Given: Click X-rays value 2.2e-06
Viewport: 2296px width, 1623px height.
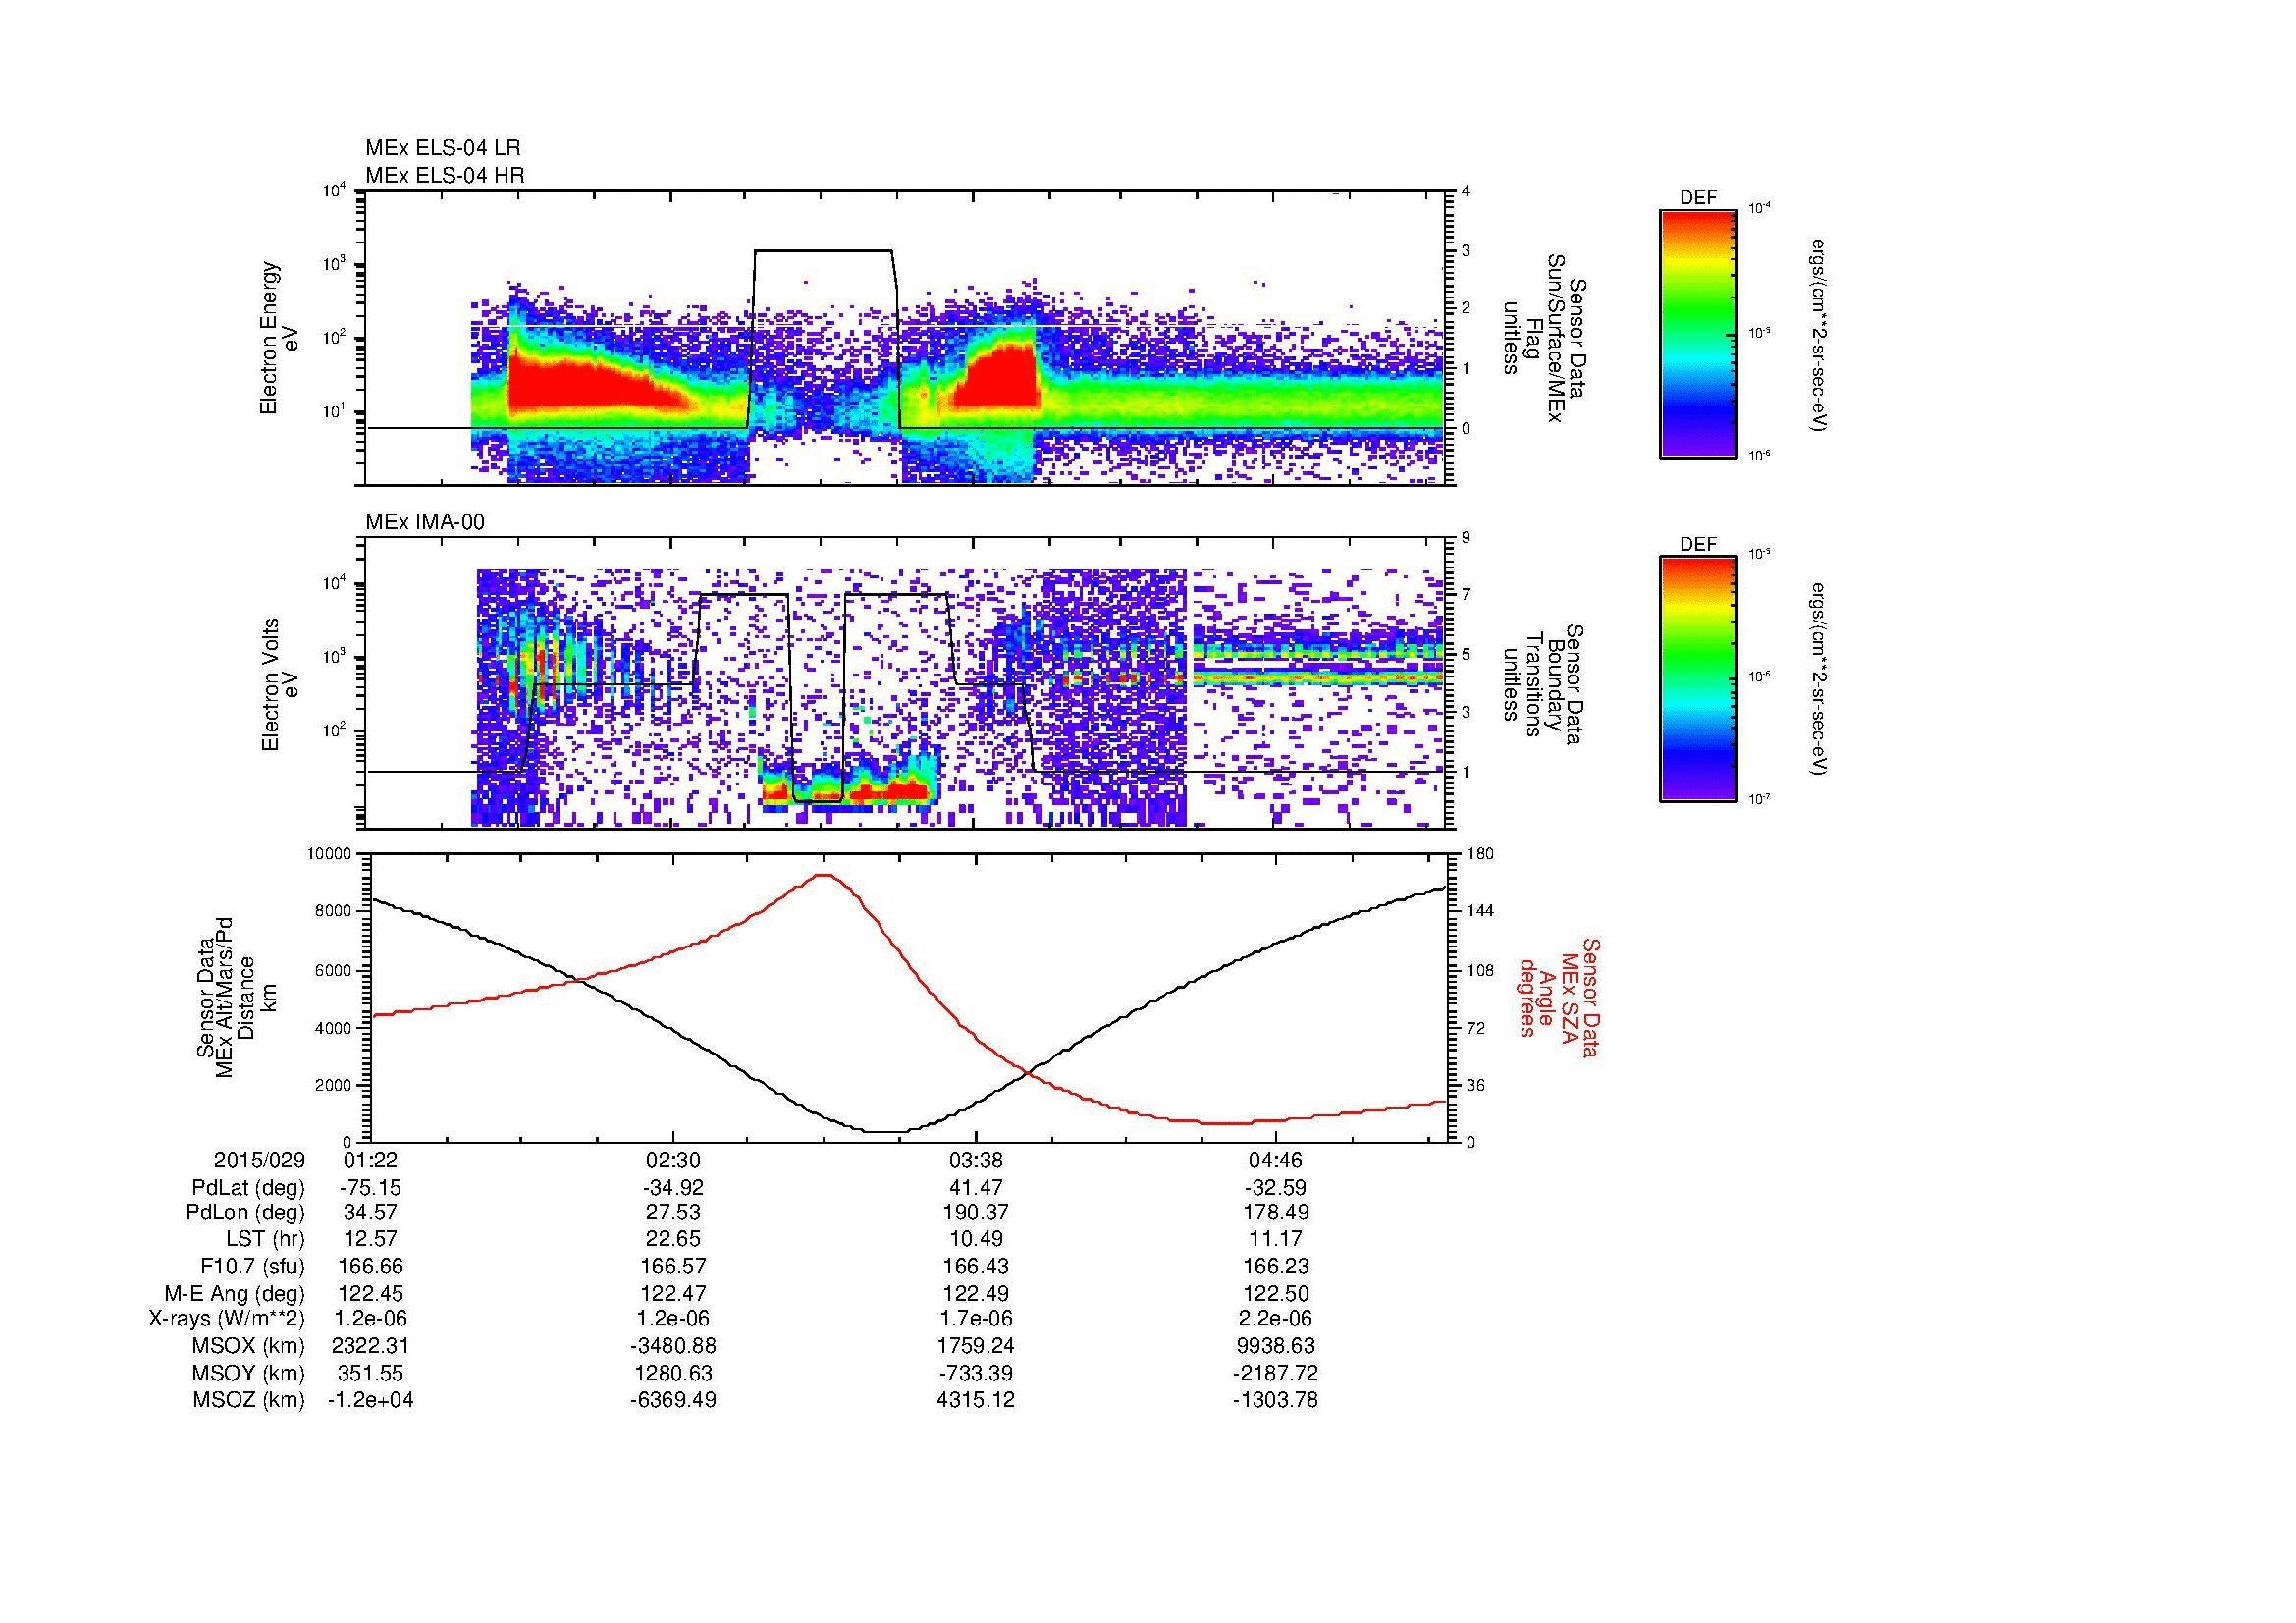Looking at the screenshot, I should point(1276,1319).
